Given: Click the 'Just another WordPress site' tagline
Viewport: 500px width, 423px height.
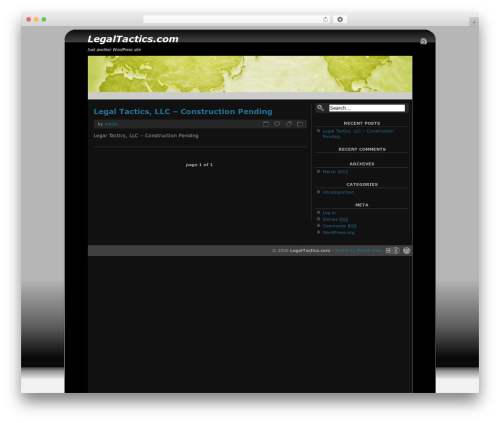Looking at the screenshot, I should [114, 50].
